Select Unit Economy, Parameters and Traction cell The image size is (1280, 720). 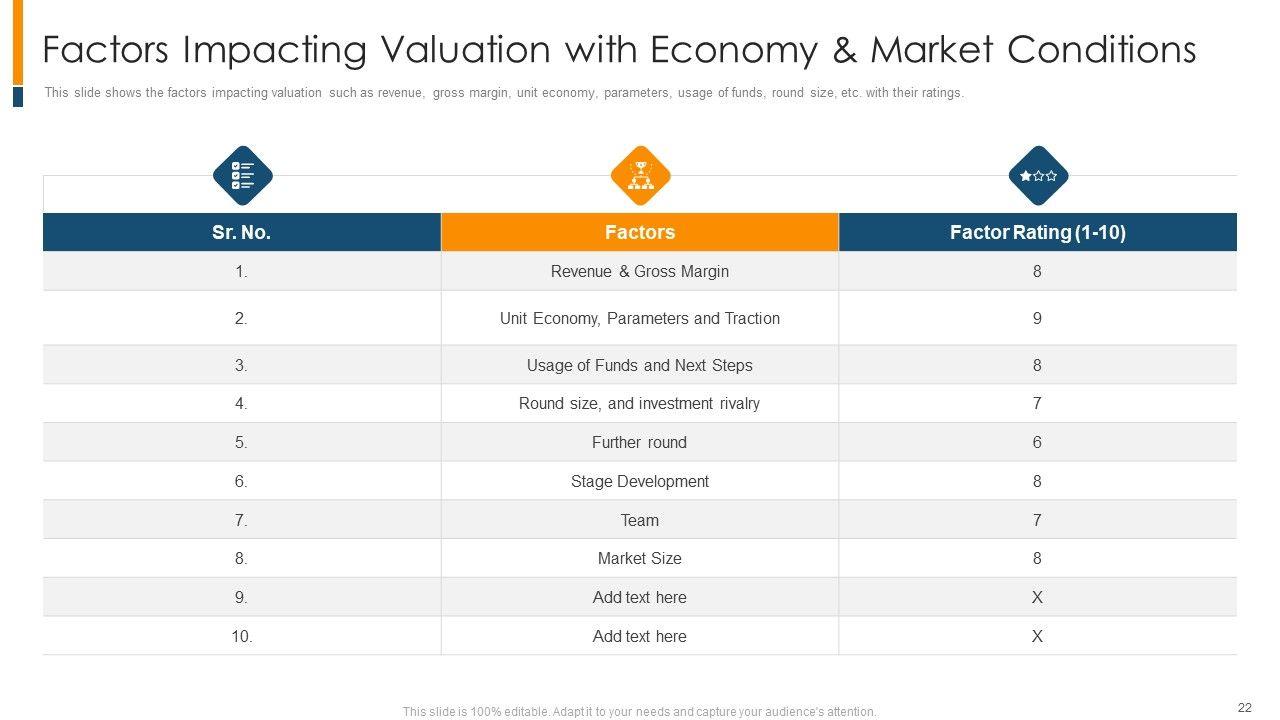click(x=640, y=318)
